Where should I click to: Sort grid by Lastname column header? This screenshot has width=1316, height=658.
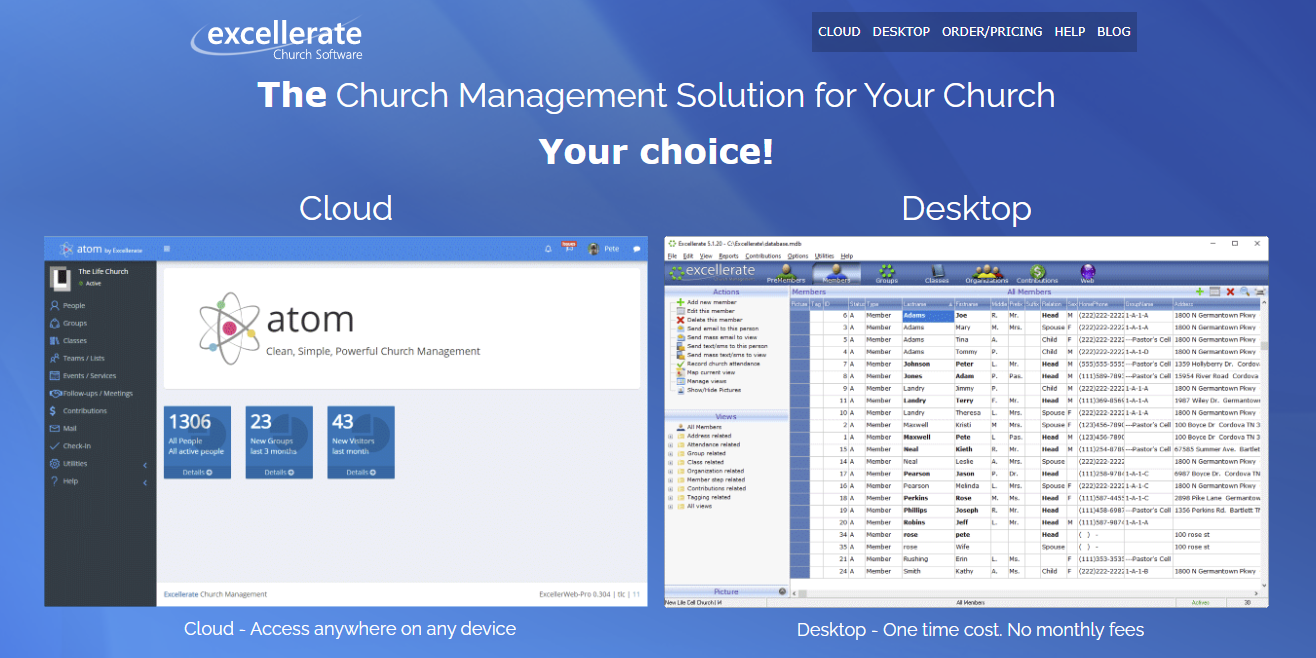pyautogui.click(x=927, y=303)
